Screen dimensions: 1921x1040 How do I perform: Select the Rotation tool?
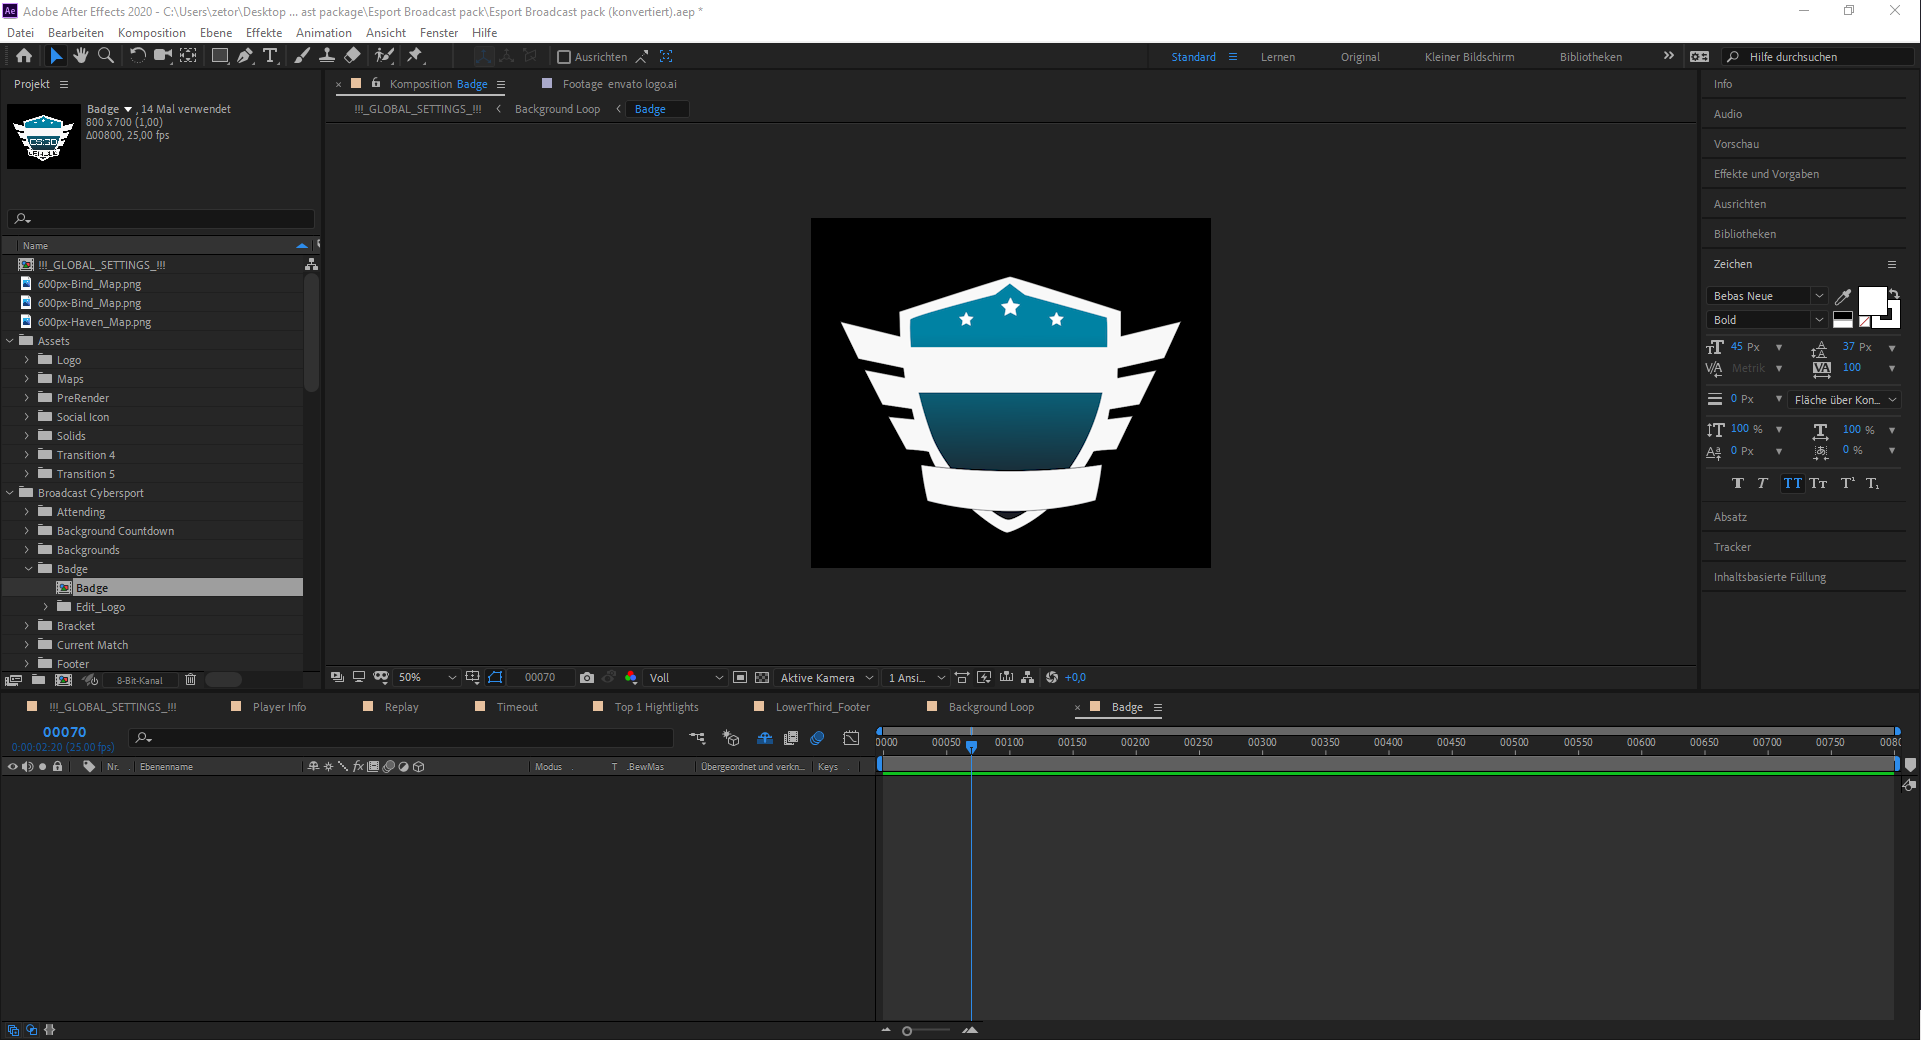[x=137, y=56]
